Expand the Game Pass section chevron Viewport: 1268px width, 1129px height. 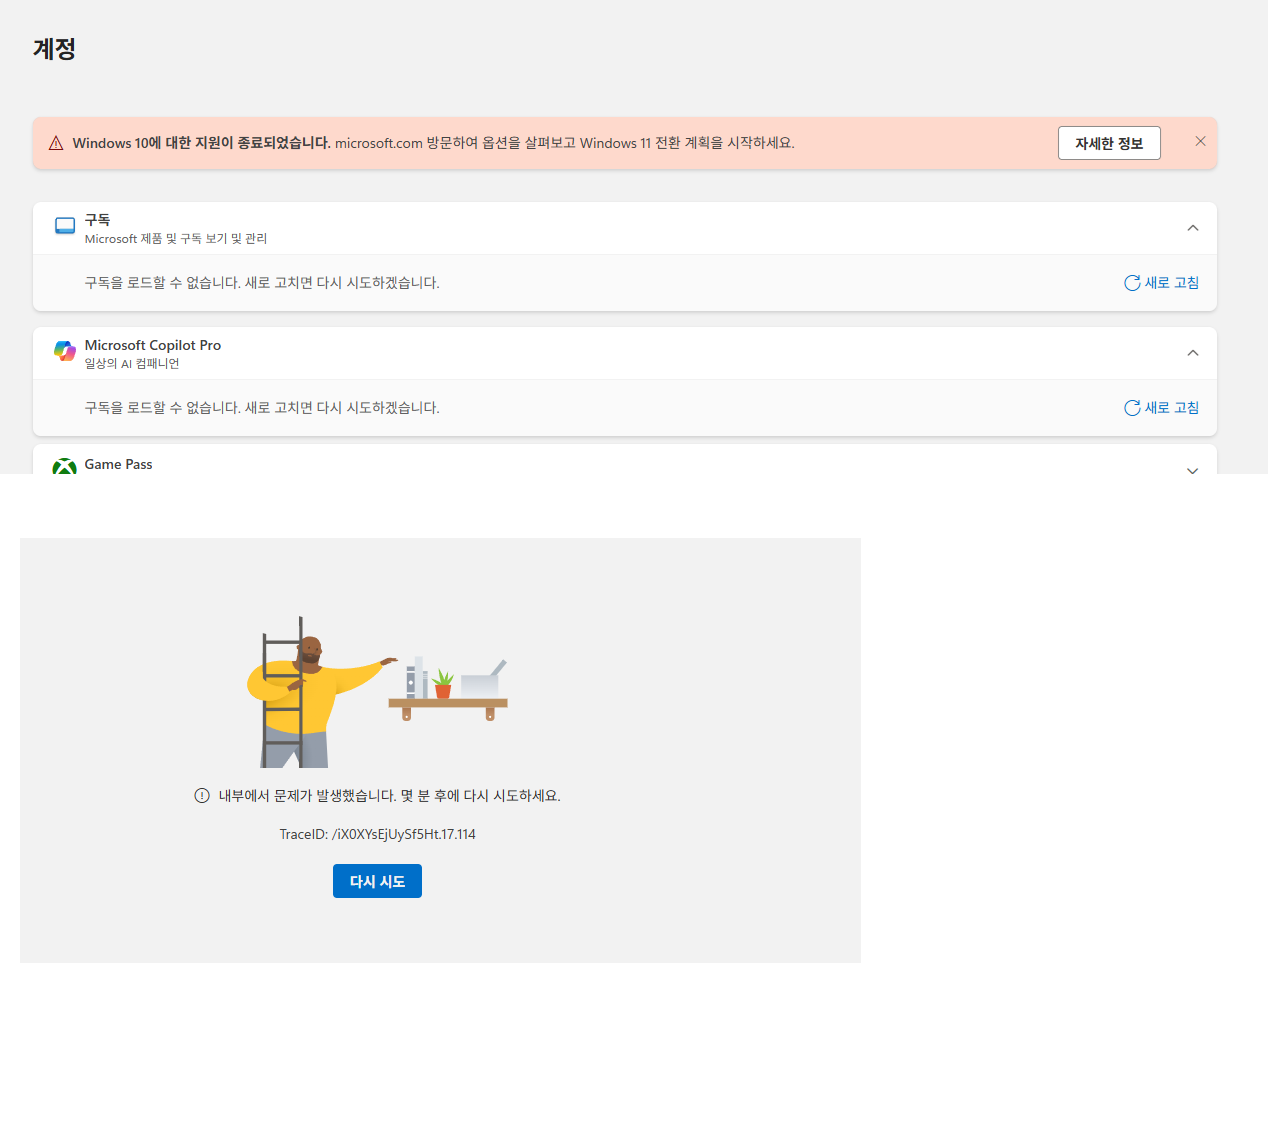tap(1192, 470)
